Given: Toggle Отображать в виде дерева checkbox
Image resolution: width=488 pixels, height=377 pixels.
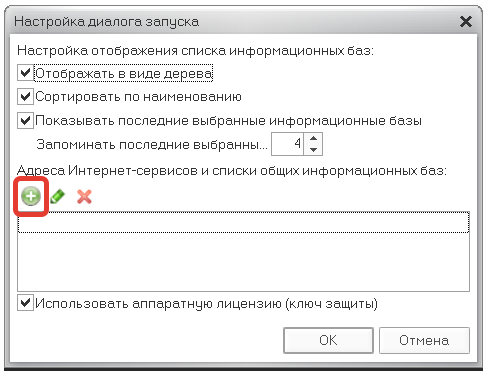Looking at the screenshot, I should 25,73.
